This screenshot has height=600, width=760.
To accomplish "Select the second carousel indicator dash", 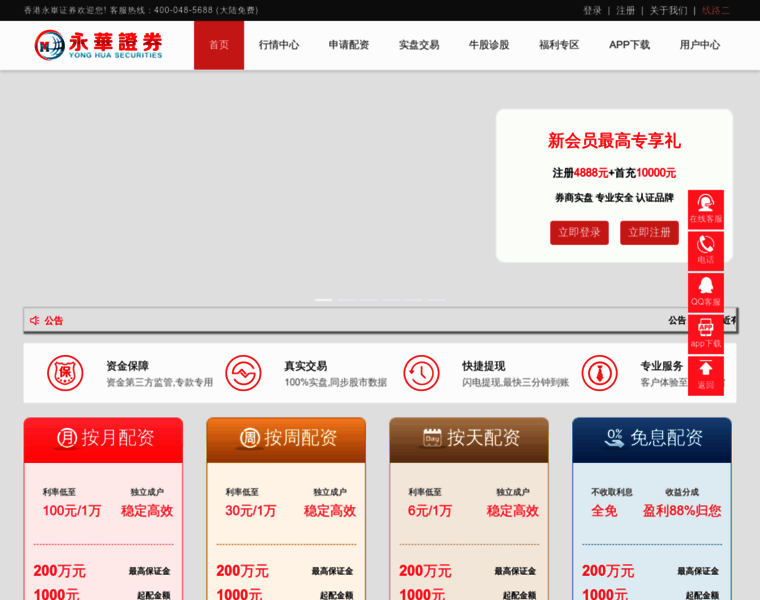I will 347,300.
